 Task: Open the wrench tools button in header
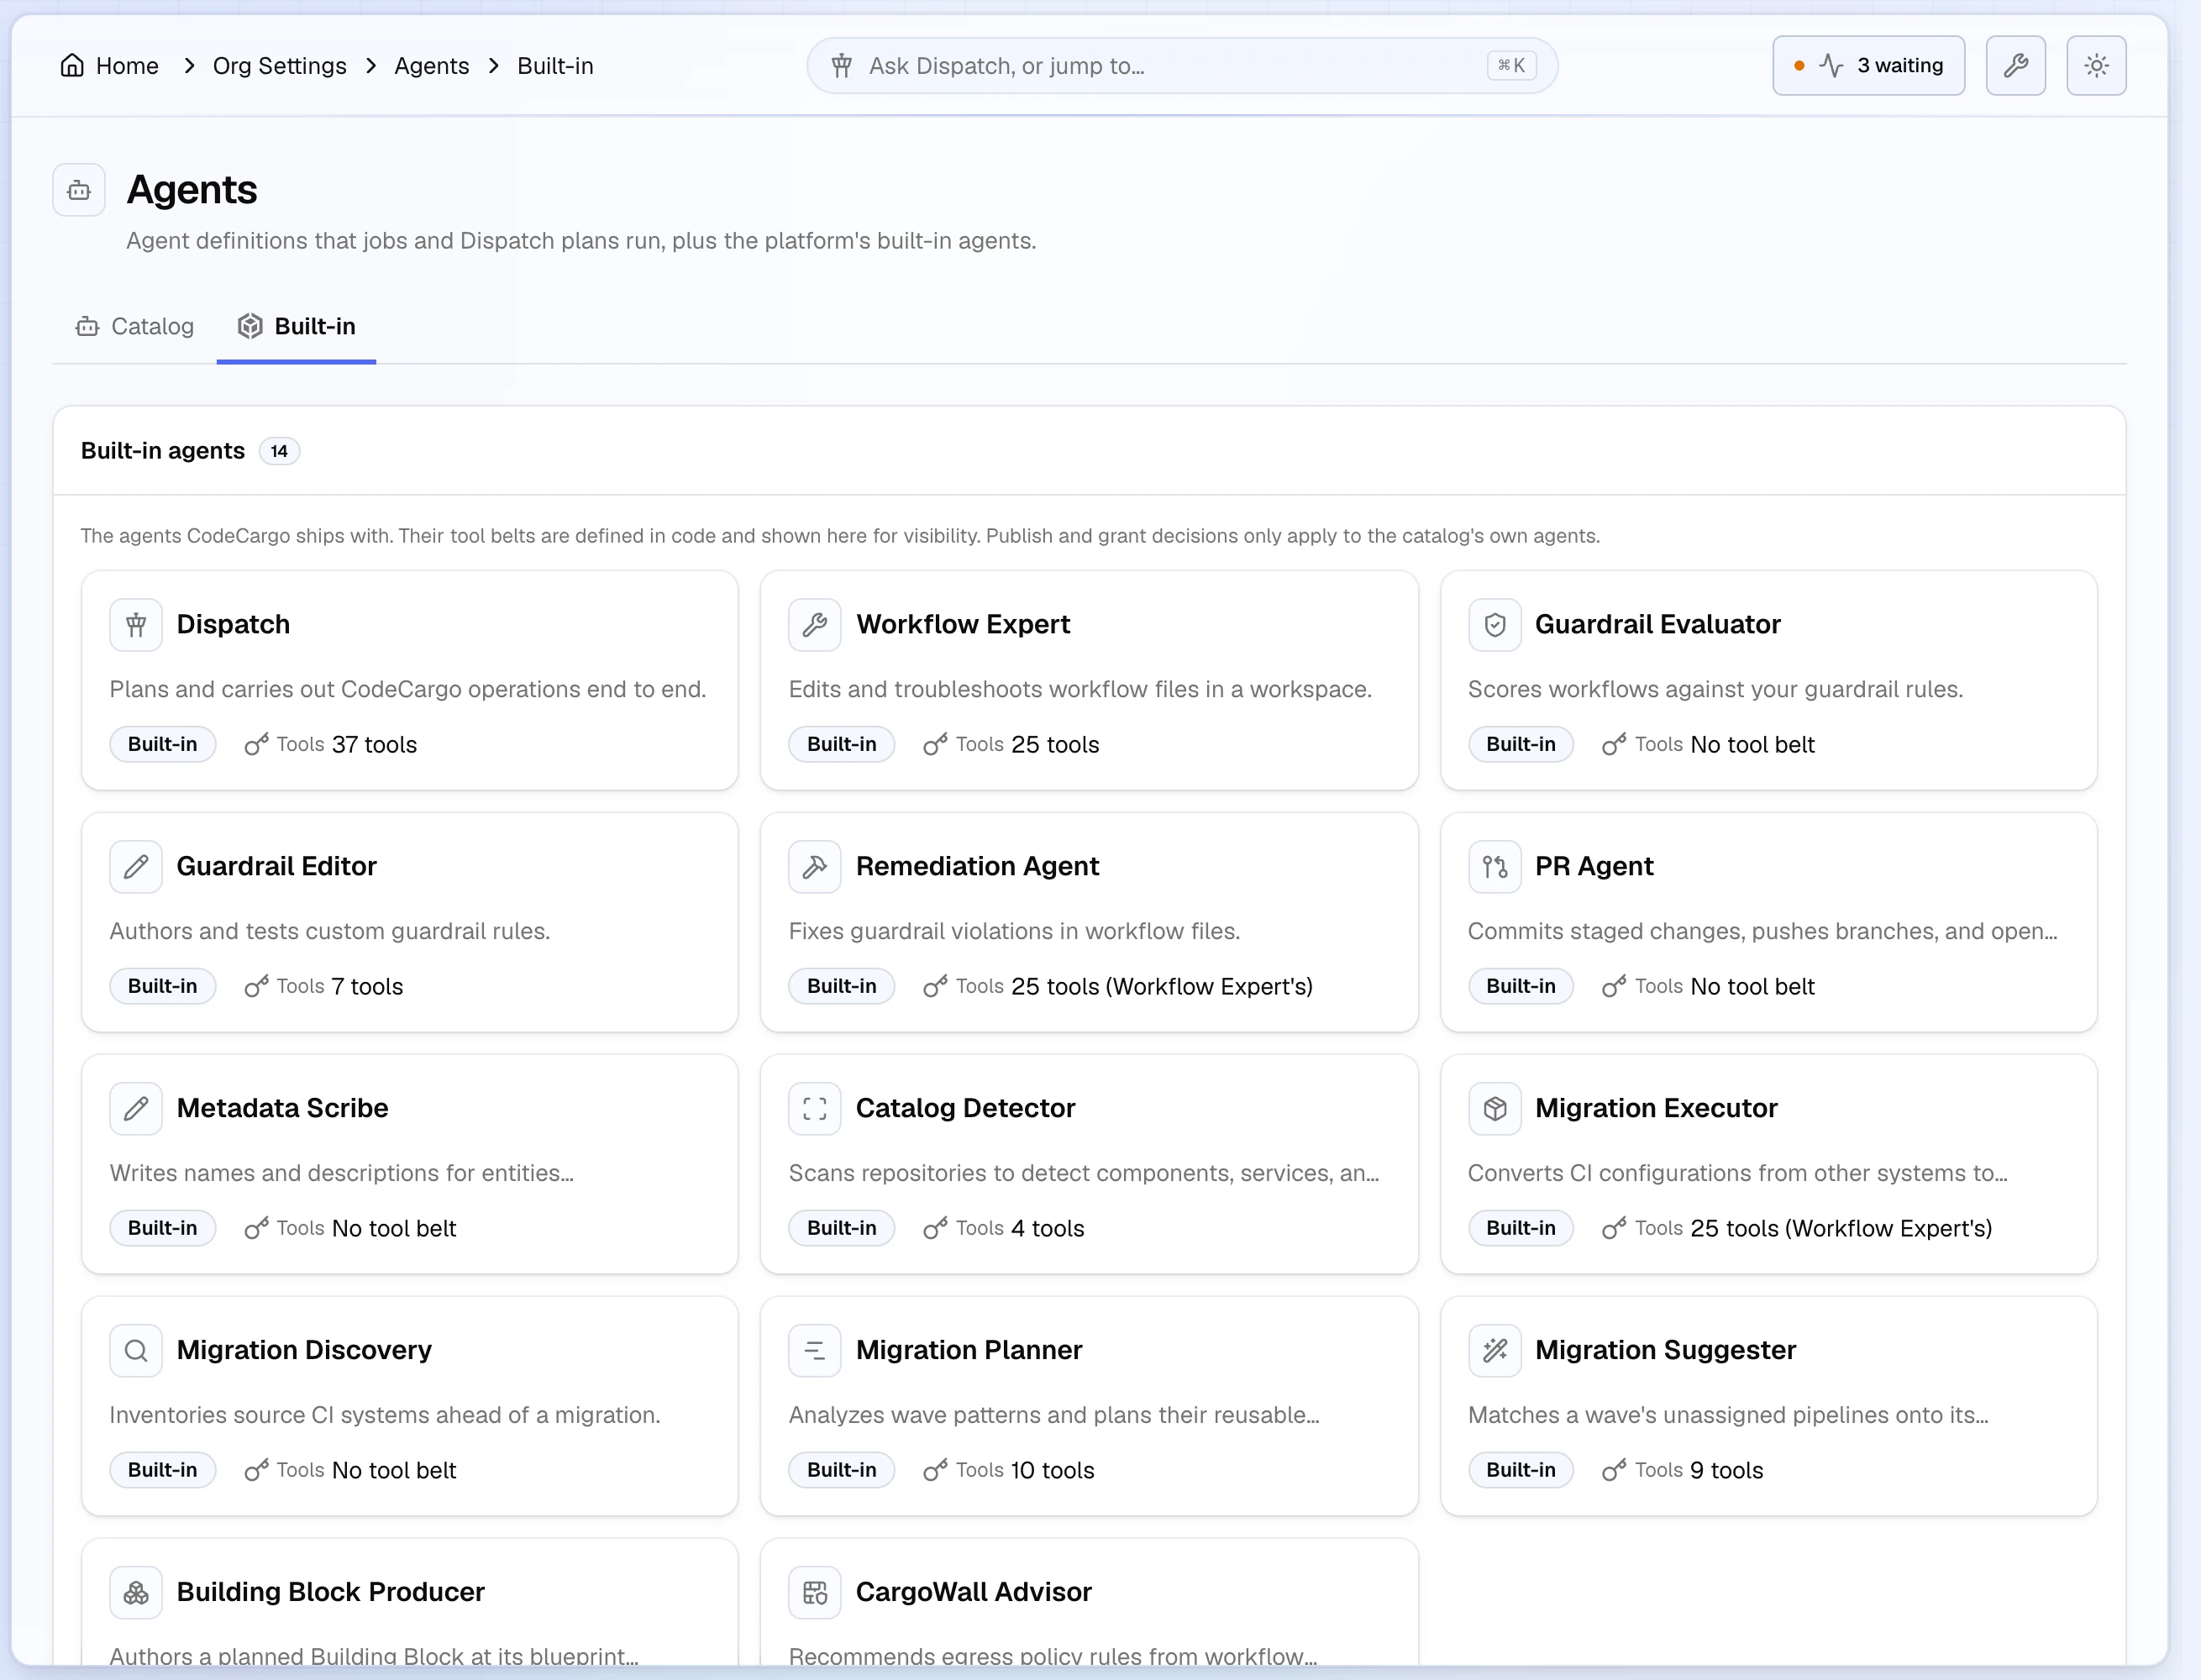click(x=2015, y=66)
